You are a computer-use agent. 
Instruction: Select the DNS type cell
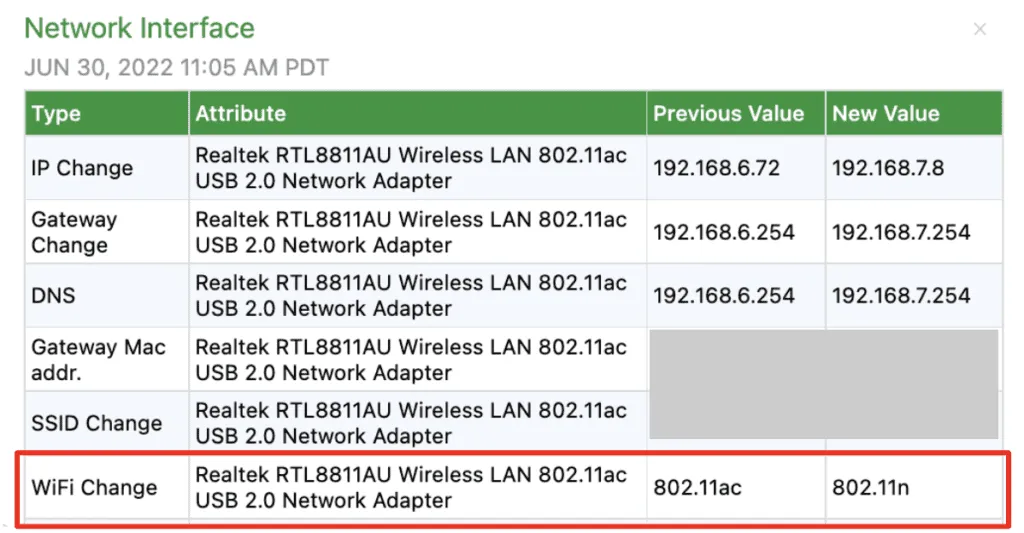coord(54,296)
